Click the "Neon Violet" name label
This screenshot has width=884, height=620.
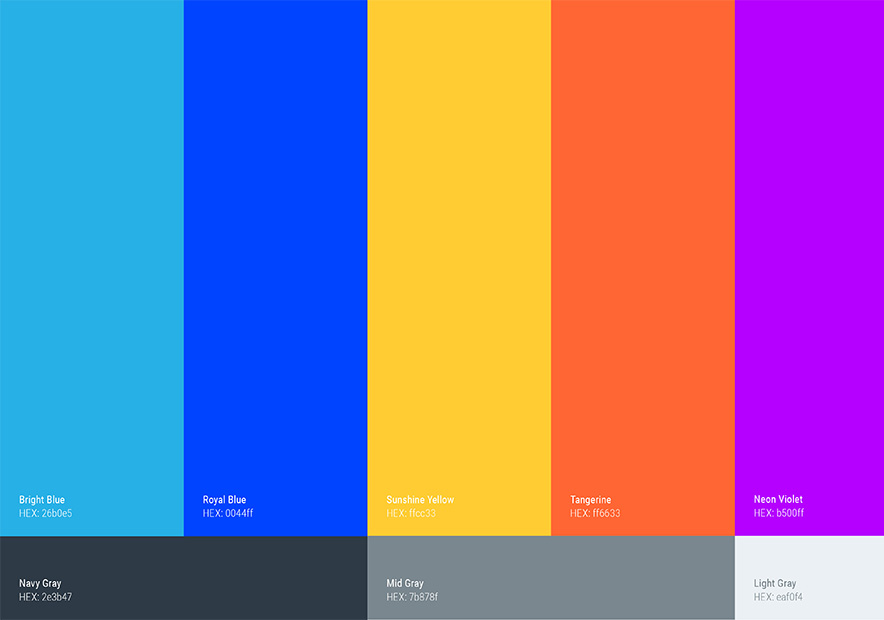(x=778, y=499)
